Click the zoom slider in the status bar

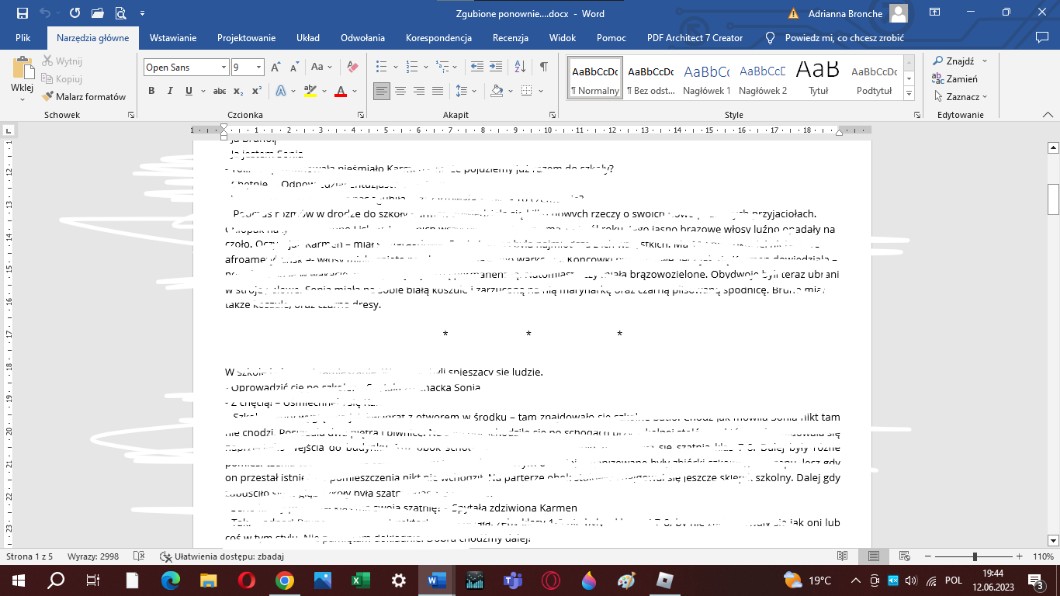pyautogui.click(x=975, y=556)
